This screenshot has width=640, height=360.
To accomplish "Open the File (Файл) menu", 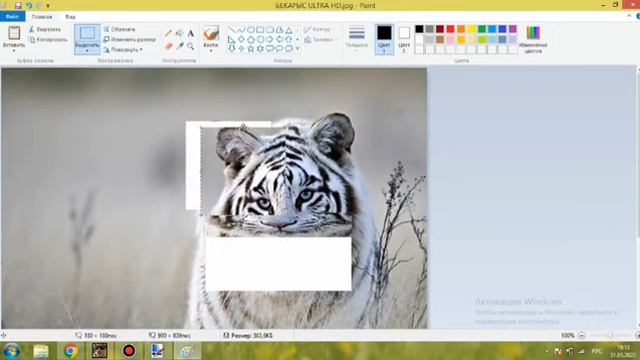I will [12, 17].
